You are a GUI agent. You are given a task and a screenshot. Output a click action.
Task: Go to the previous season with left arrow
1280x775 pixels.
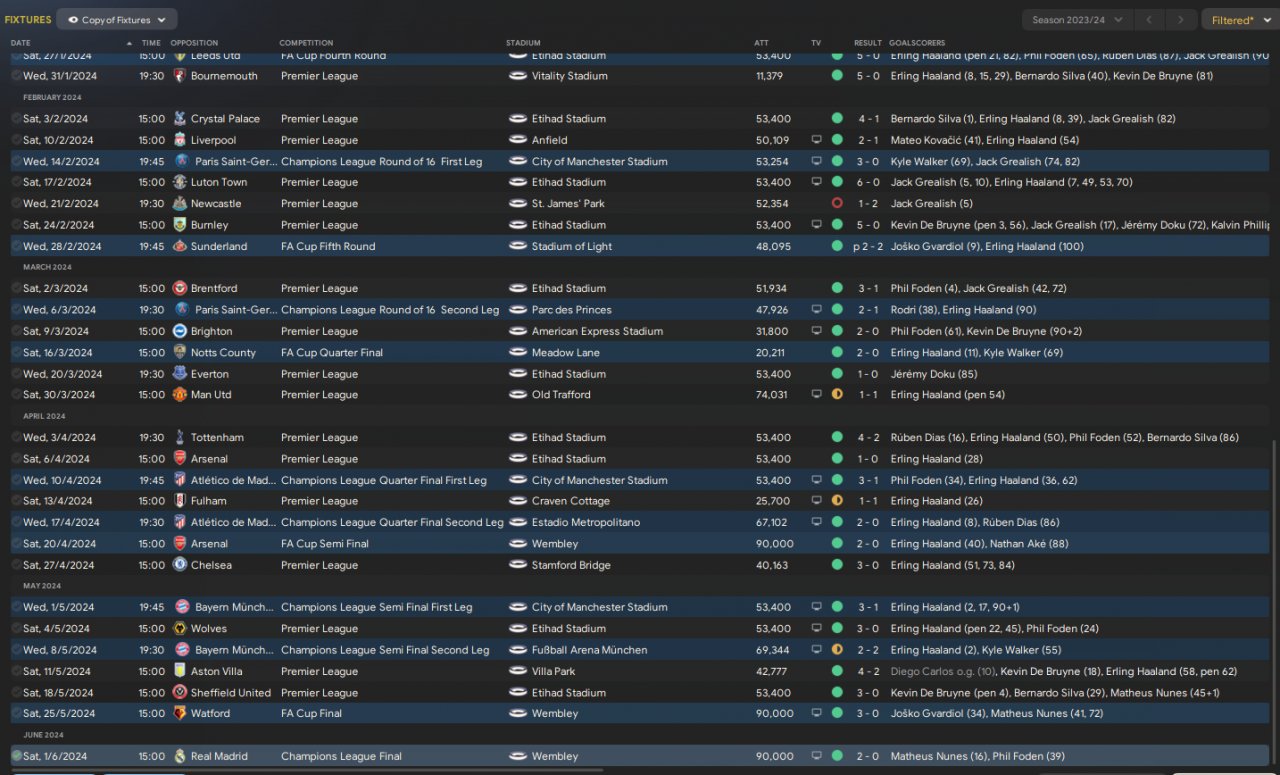click(1151, 20)
